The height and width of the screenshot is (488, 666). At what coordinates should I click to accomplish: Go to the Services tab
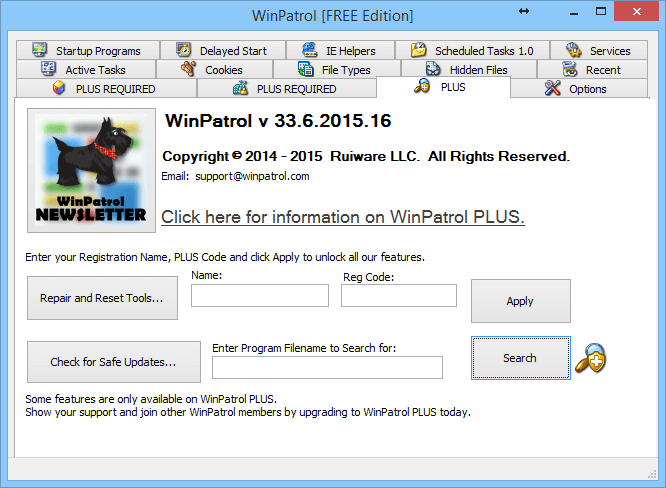(x=599, y=50)
